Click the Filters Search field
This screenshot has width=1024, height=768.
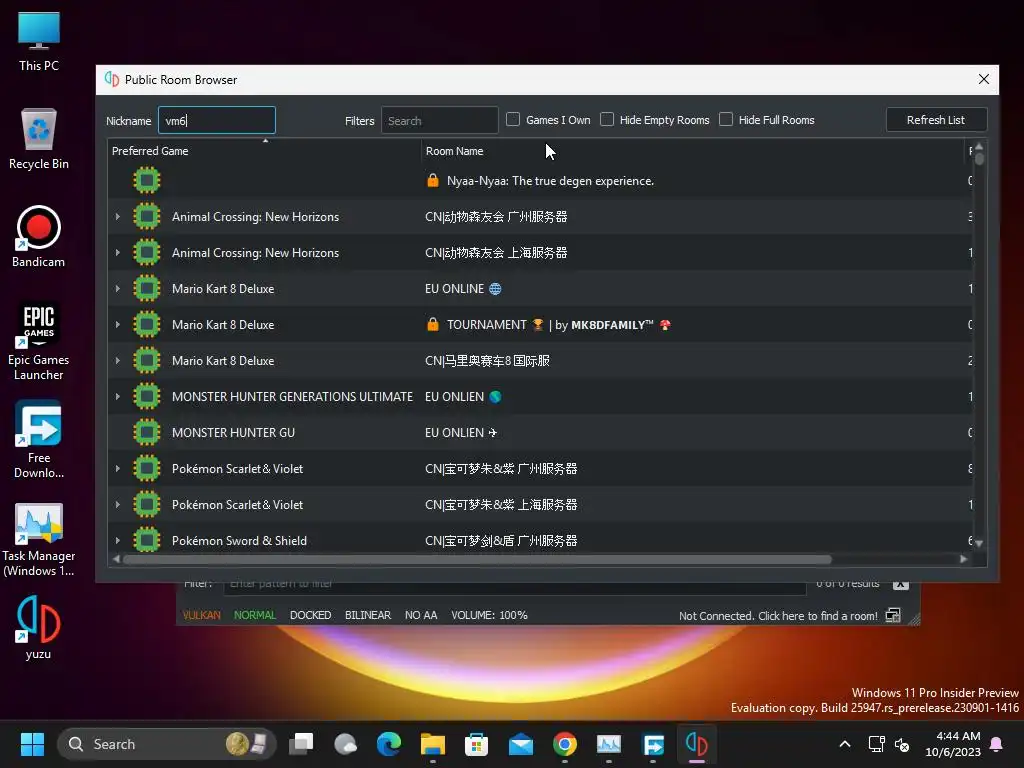[440, 120]
